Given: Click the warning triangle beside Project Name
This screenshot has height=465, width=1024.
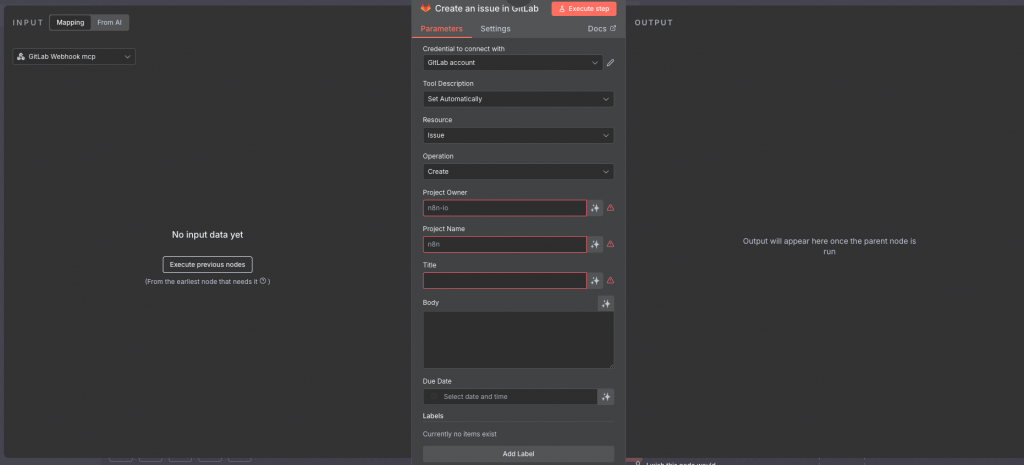Looking at the screenshot, I should (611, 244).
